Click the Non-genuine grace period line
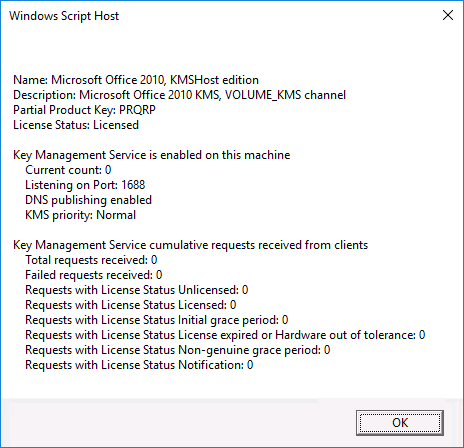Screen dimensions: 464x448 pyautogui.click(x=178, y=350)
